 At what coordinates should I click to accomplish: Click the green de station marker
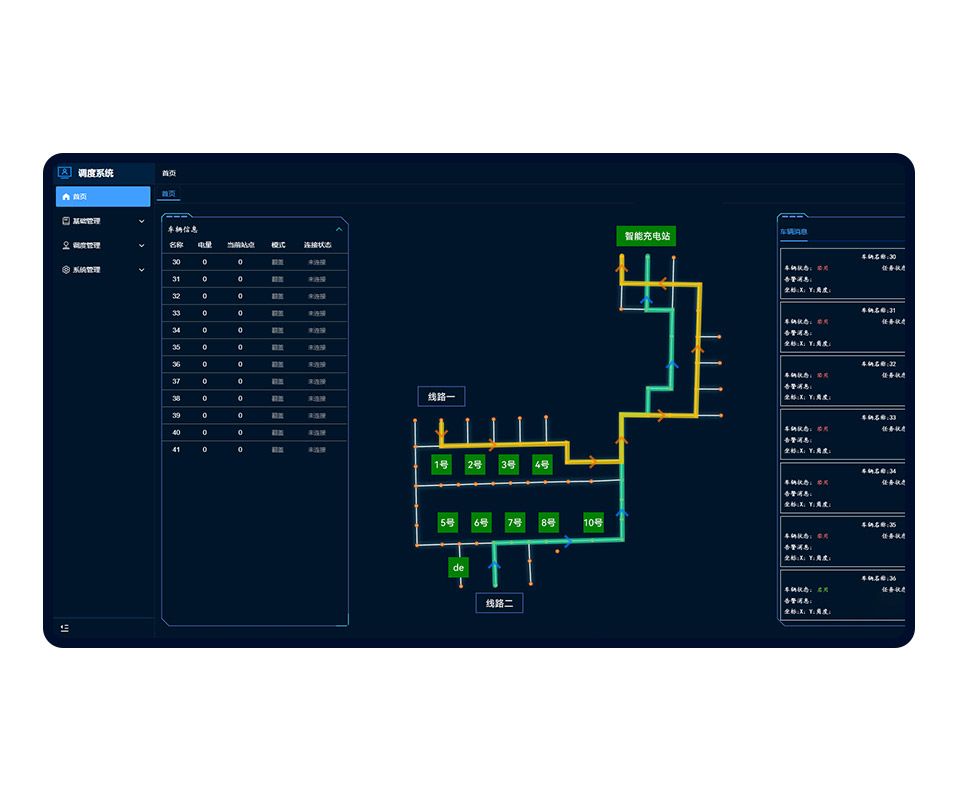459,568
